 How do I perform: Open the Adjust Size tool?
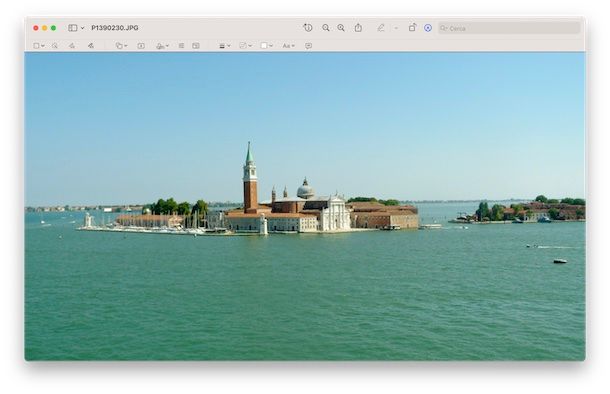[x=196, y=46]
